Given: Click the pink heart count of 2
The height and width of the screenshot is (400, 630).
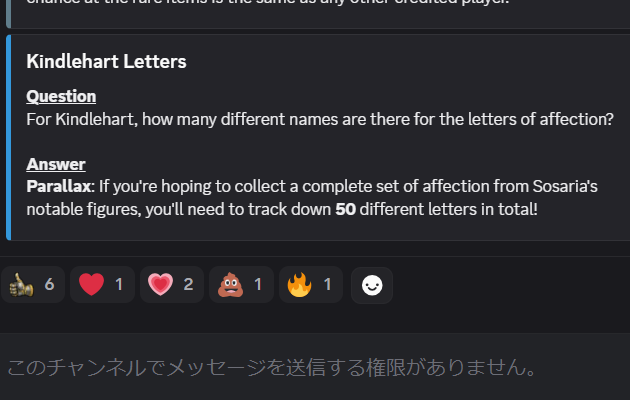Looking at the screenshot, I should pos(188,285).
